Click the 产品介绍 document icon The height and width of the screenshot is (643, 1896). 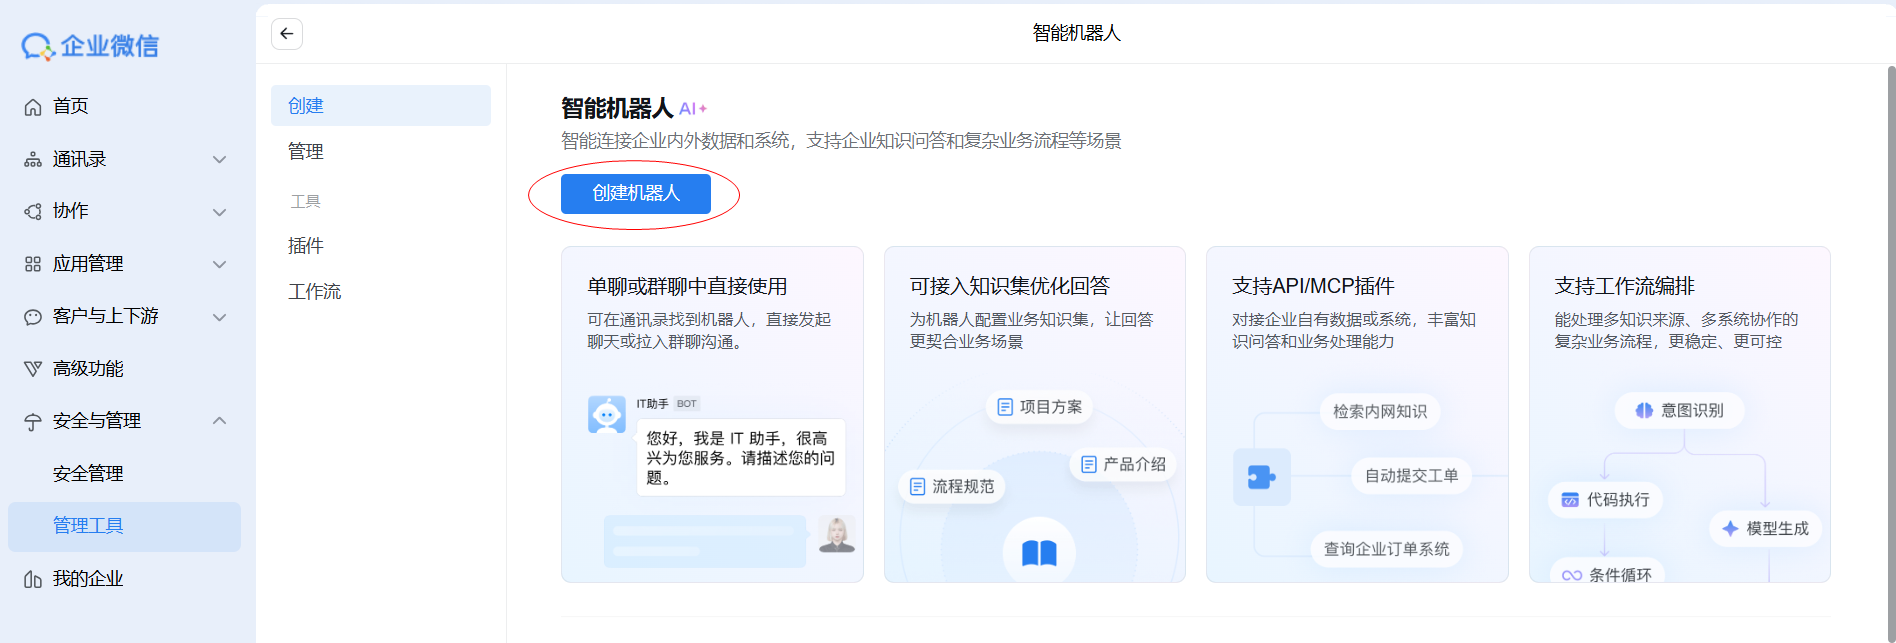tap(1089, 464)
